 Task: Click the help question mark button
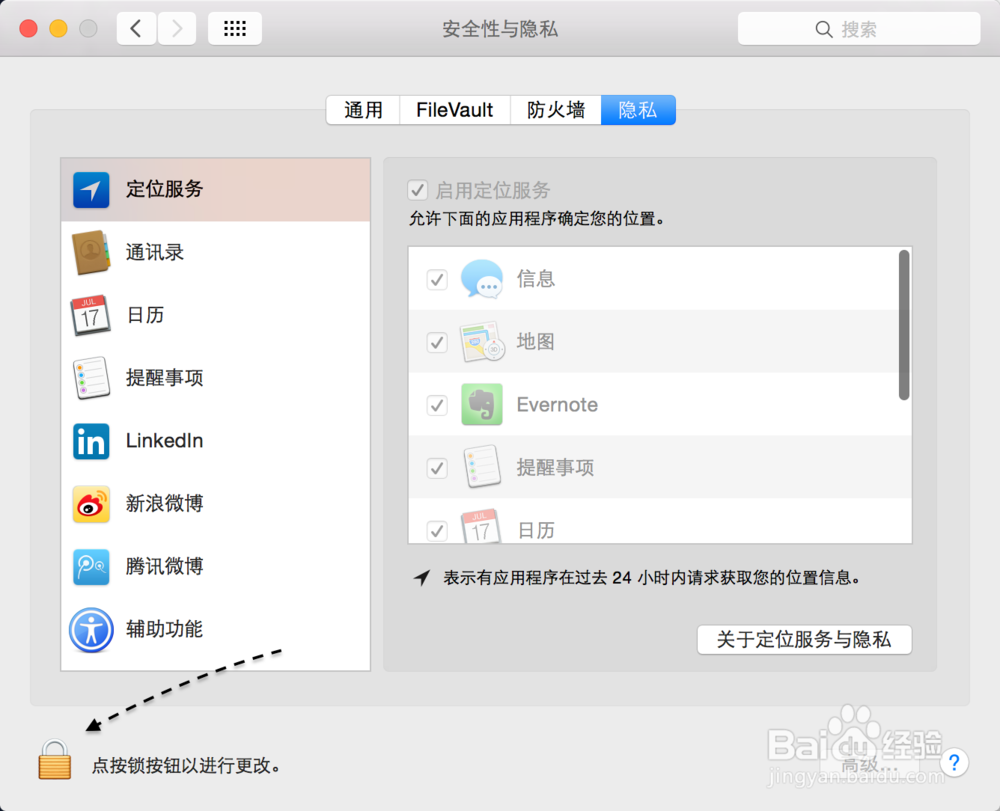coord(955,762)
